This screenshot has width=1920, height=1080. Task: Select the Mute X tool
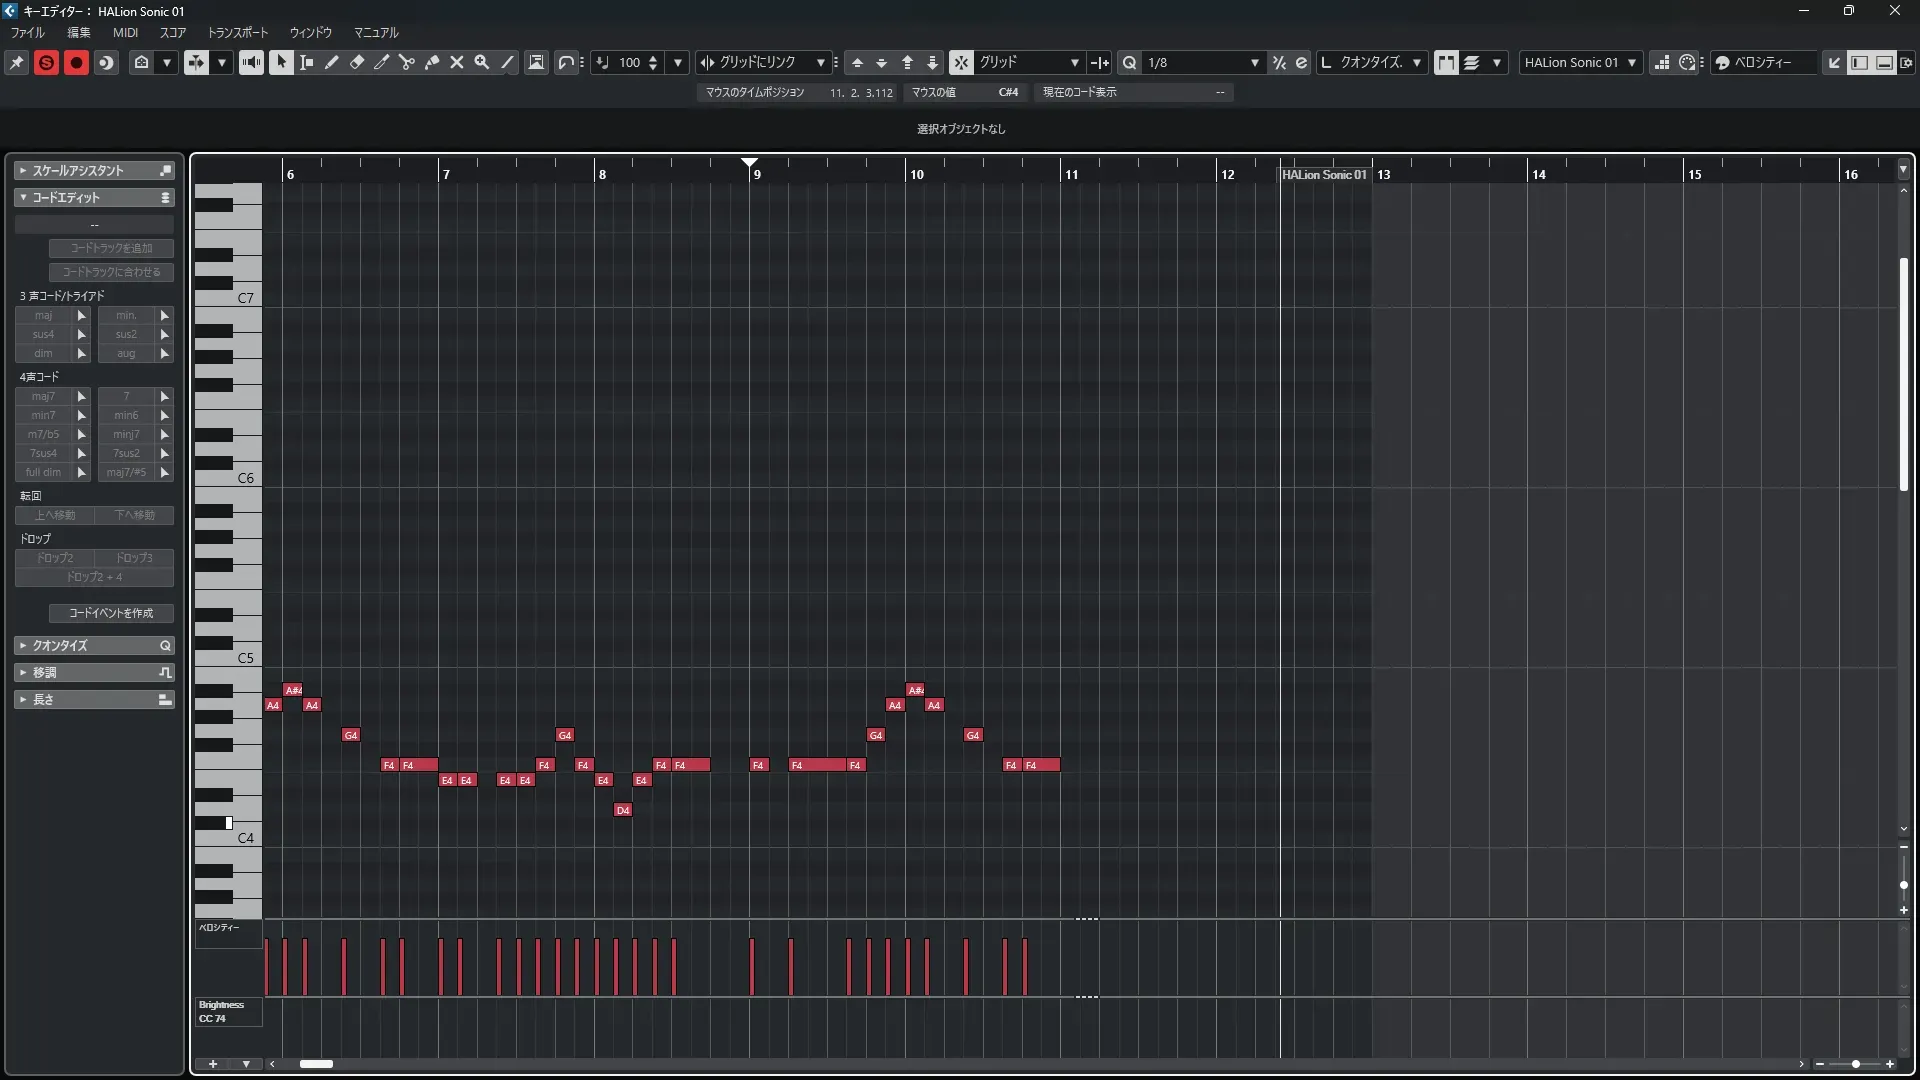coord(456,62)
